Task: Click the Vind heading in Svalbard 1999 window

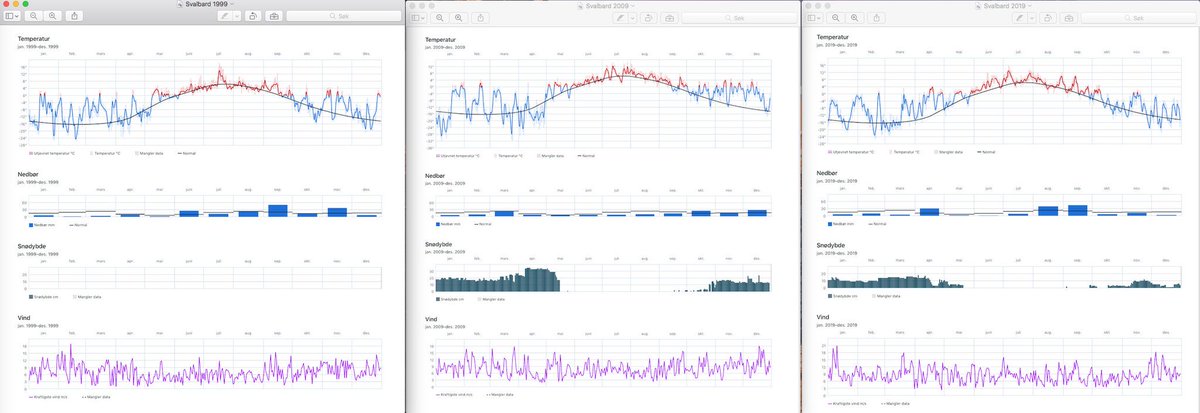Action: [x=26, y=320]
